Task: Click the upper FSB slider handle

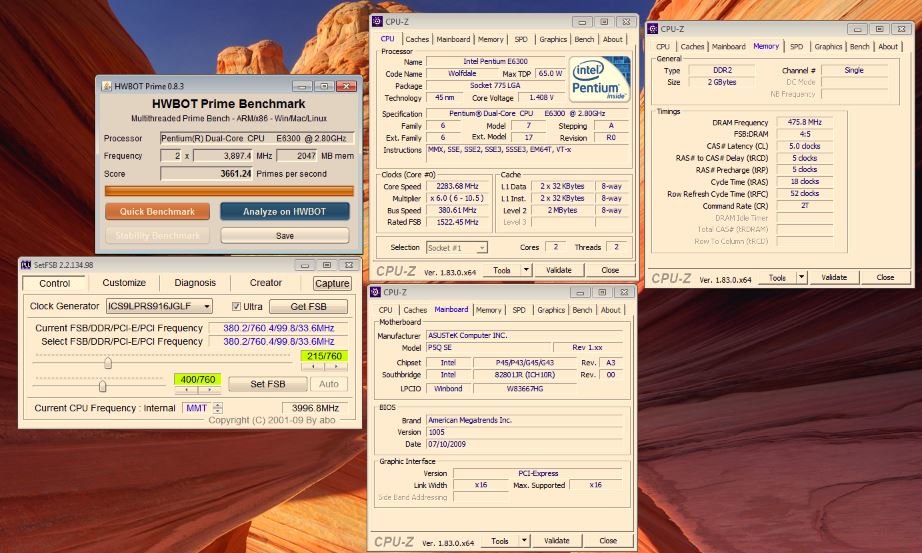Action: 108,363
